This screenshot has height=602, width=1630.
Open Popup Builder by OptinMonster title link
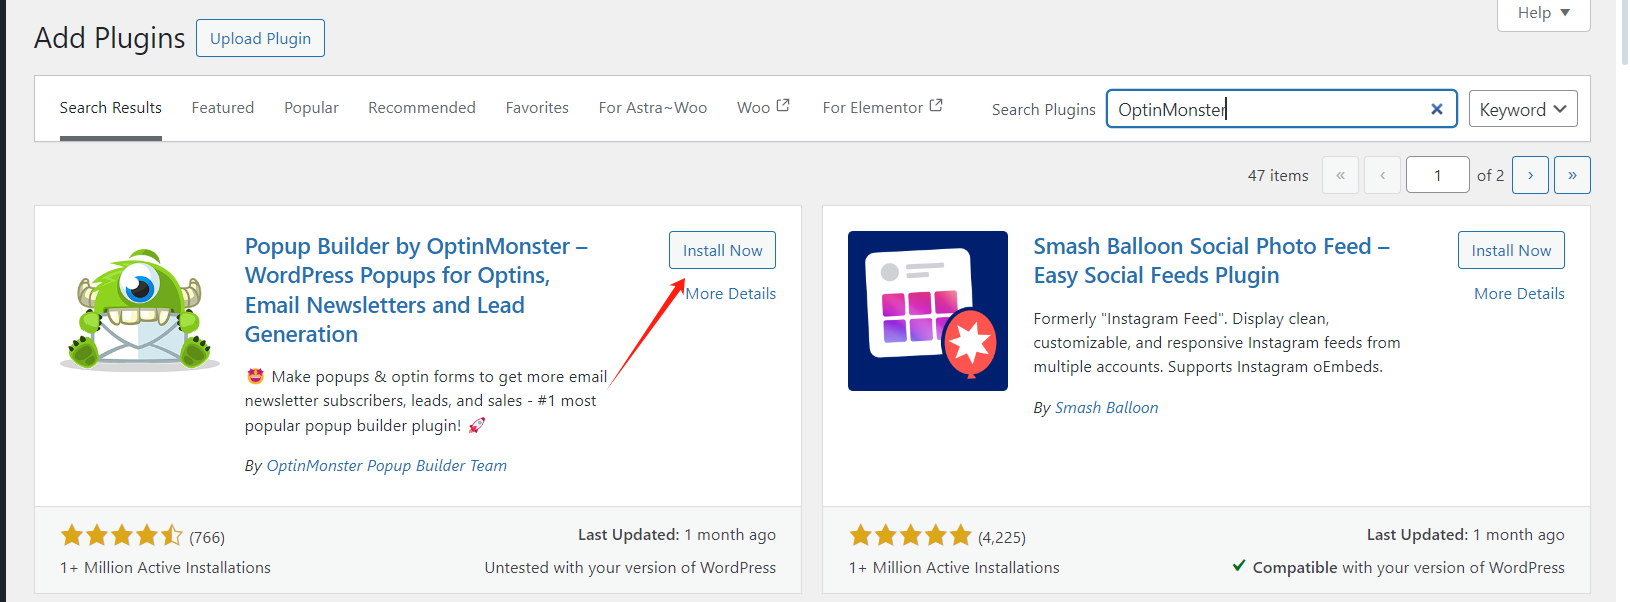[416, 290]
